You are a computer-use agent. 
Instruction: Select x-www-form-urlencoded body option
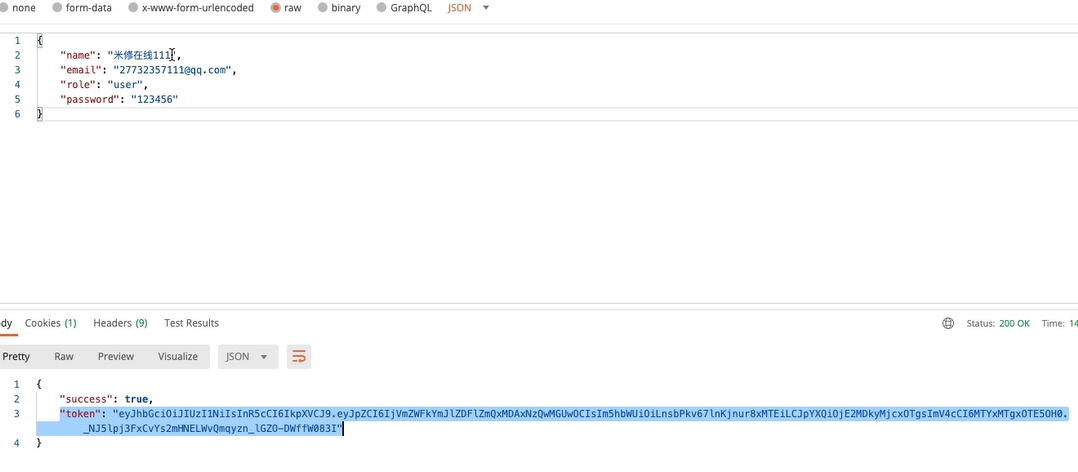tap(134, 8)
